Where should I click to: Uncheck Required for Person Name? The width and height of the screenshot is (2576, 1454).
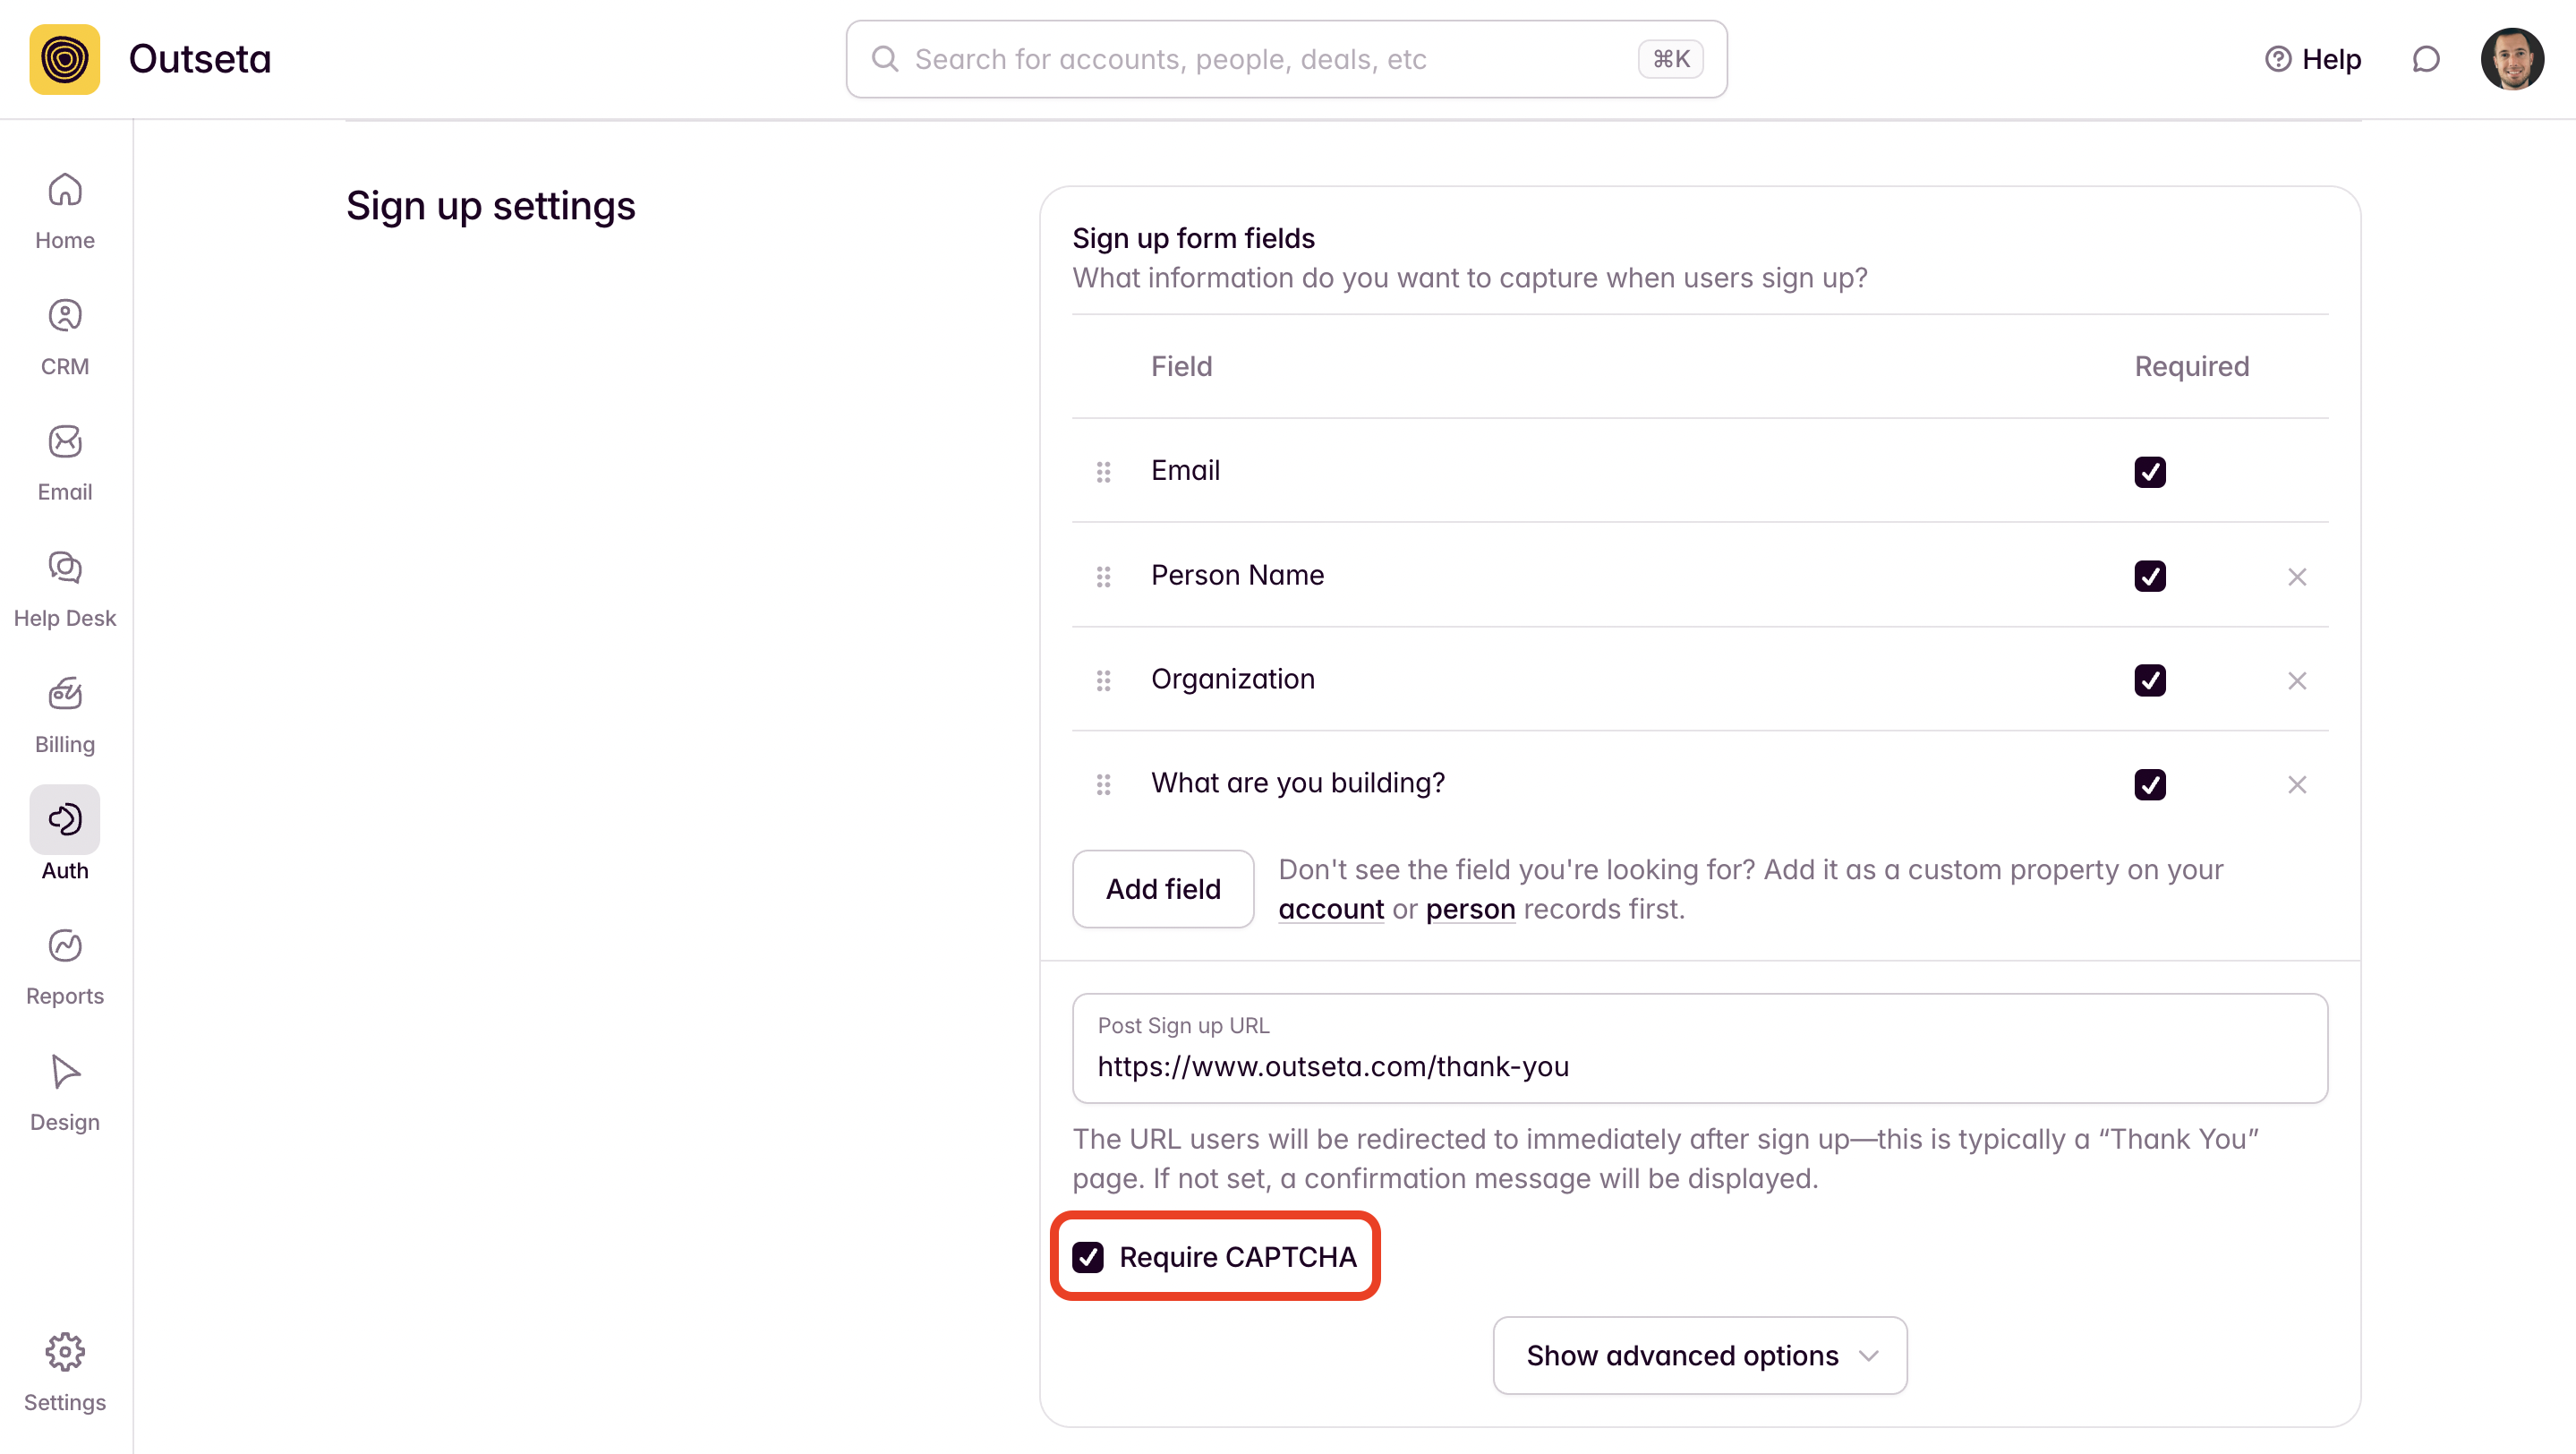point(2149,576)
